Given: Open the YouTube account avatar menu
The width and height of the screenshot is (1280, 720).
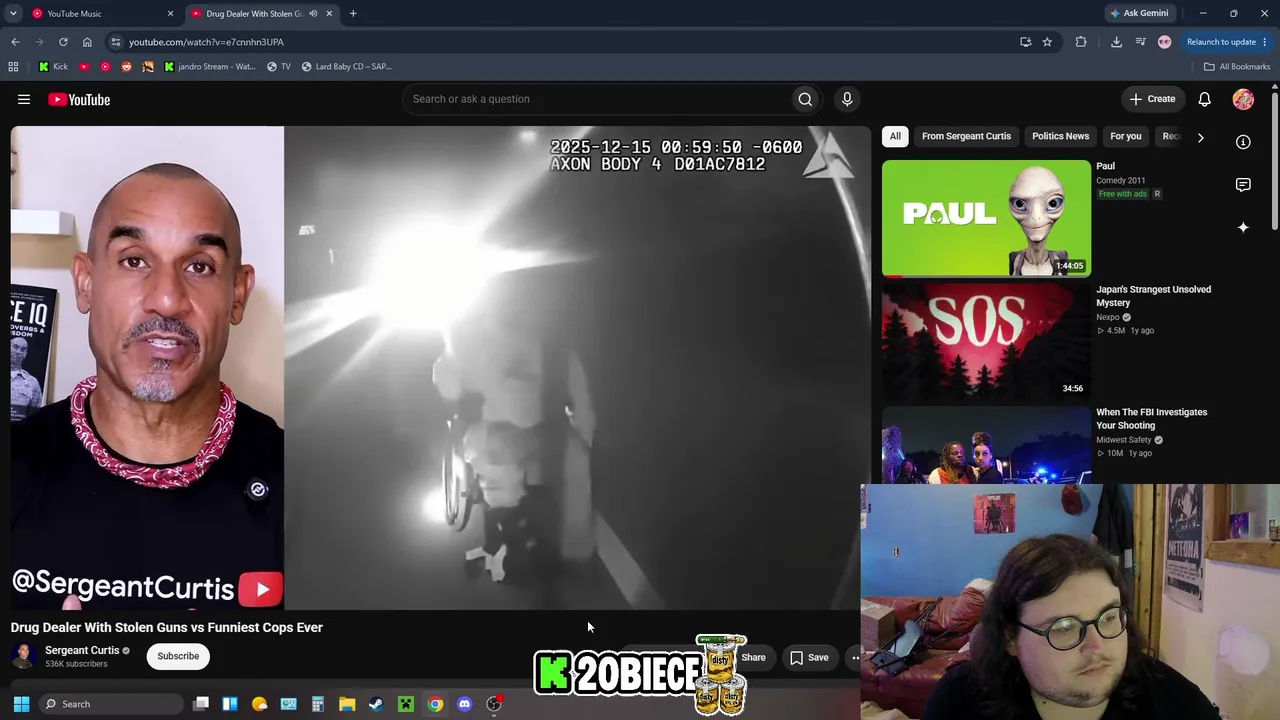Looking at the screenshot, I should (x=1243, y=99).
